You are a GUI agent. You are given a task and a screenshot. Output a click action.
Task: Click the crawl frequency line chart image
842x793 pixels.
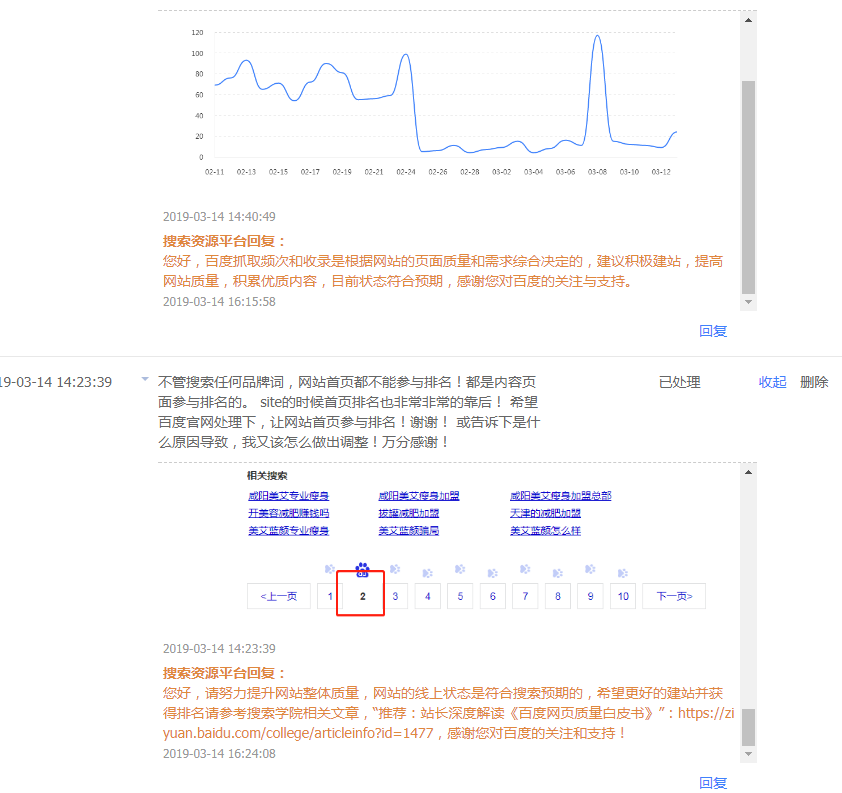(x=440, y=100)
